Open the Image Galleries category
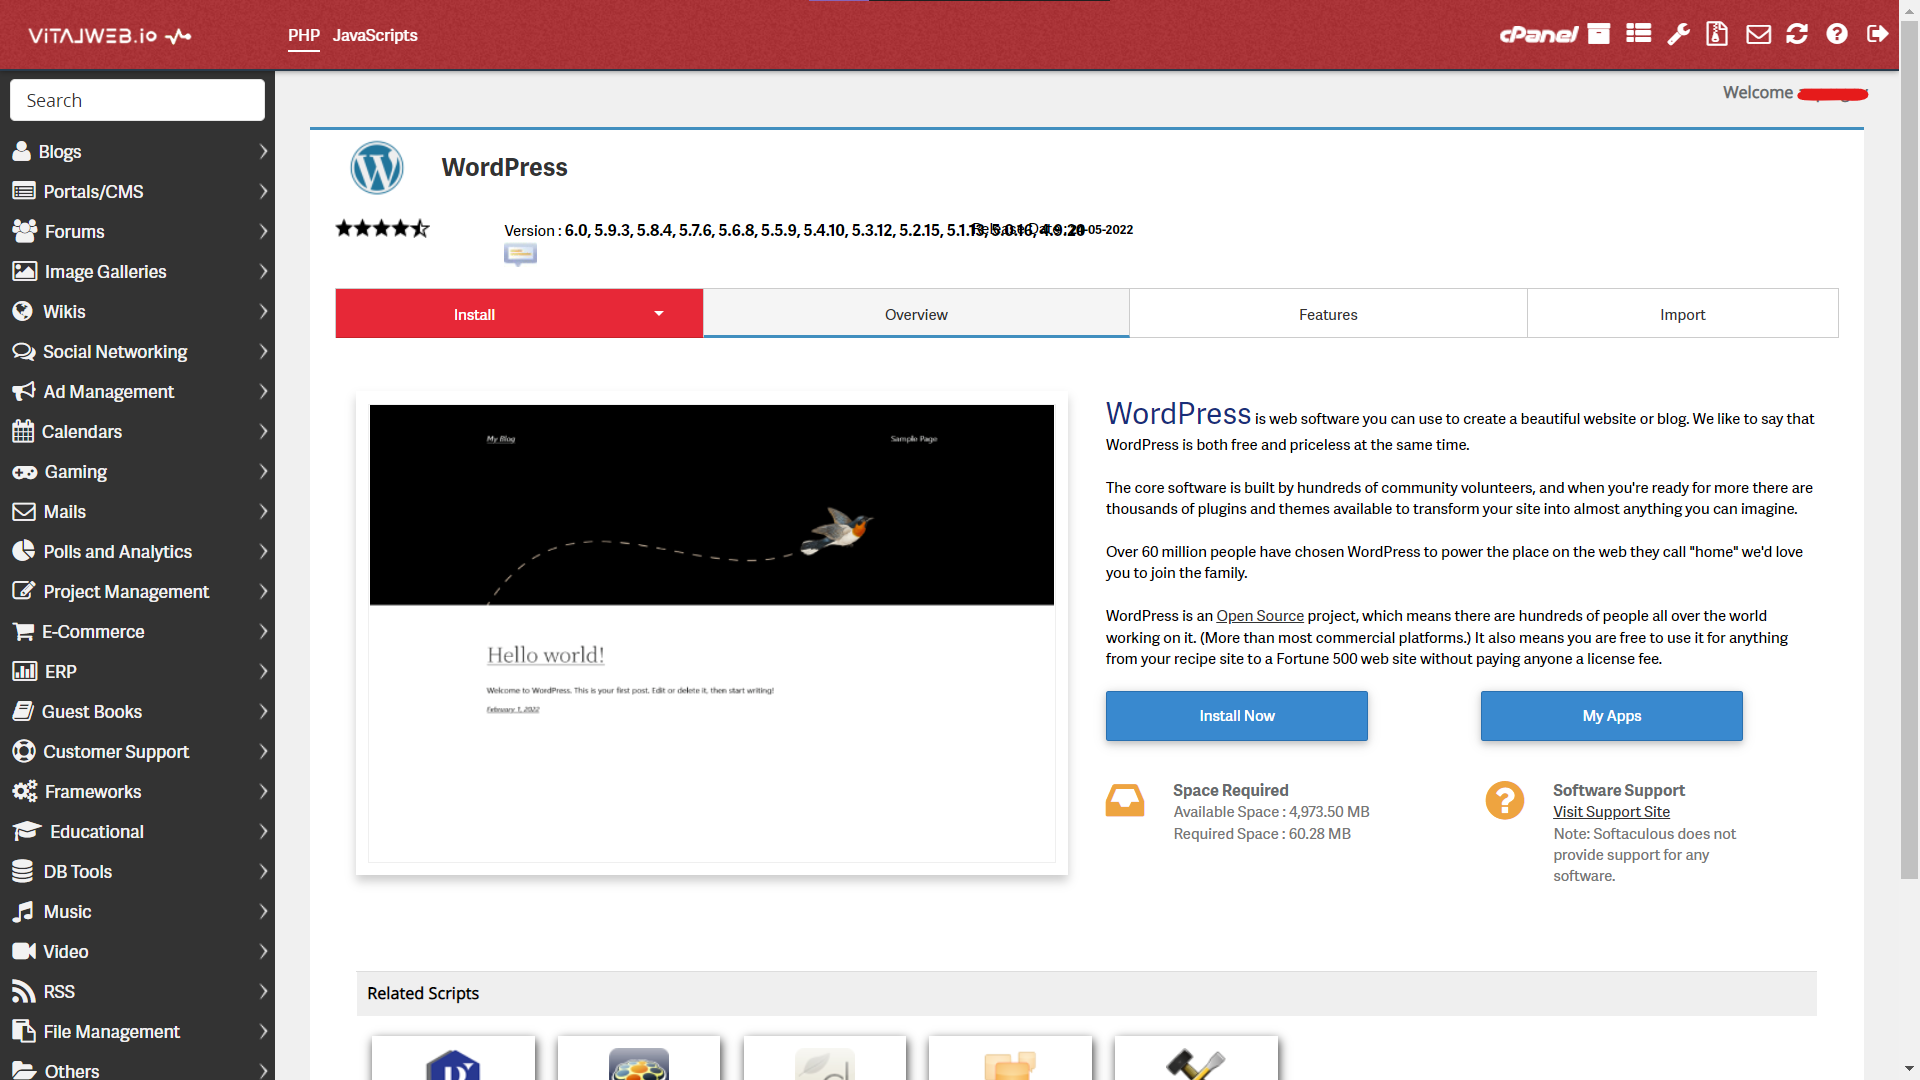Image resolution: width=1920 pixels, height=1080 pixels. [138, 272]
